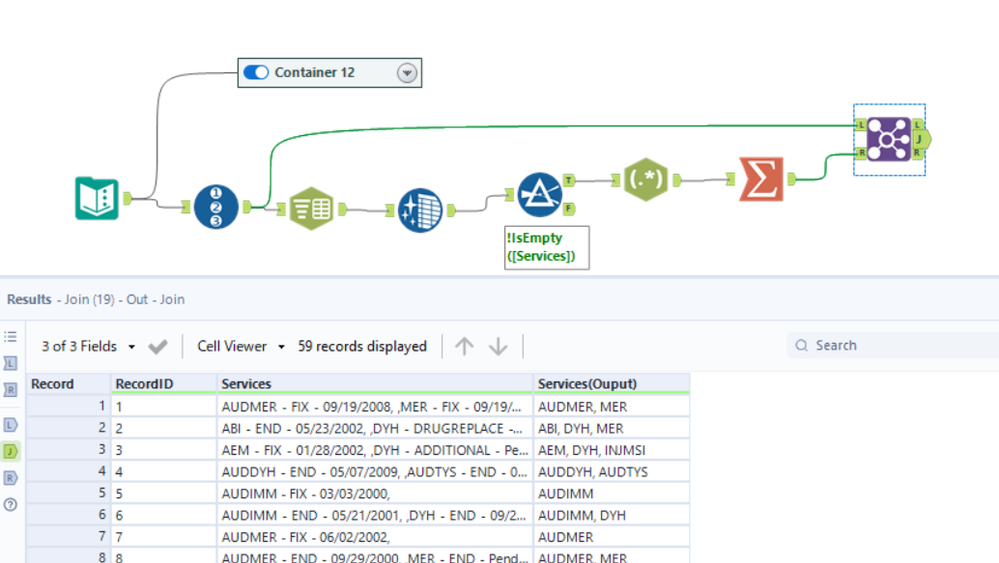The height and width of the screenshot is (563, 999).
Task: Show the R output anchor data in Results
Action: (10, 478)
